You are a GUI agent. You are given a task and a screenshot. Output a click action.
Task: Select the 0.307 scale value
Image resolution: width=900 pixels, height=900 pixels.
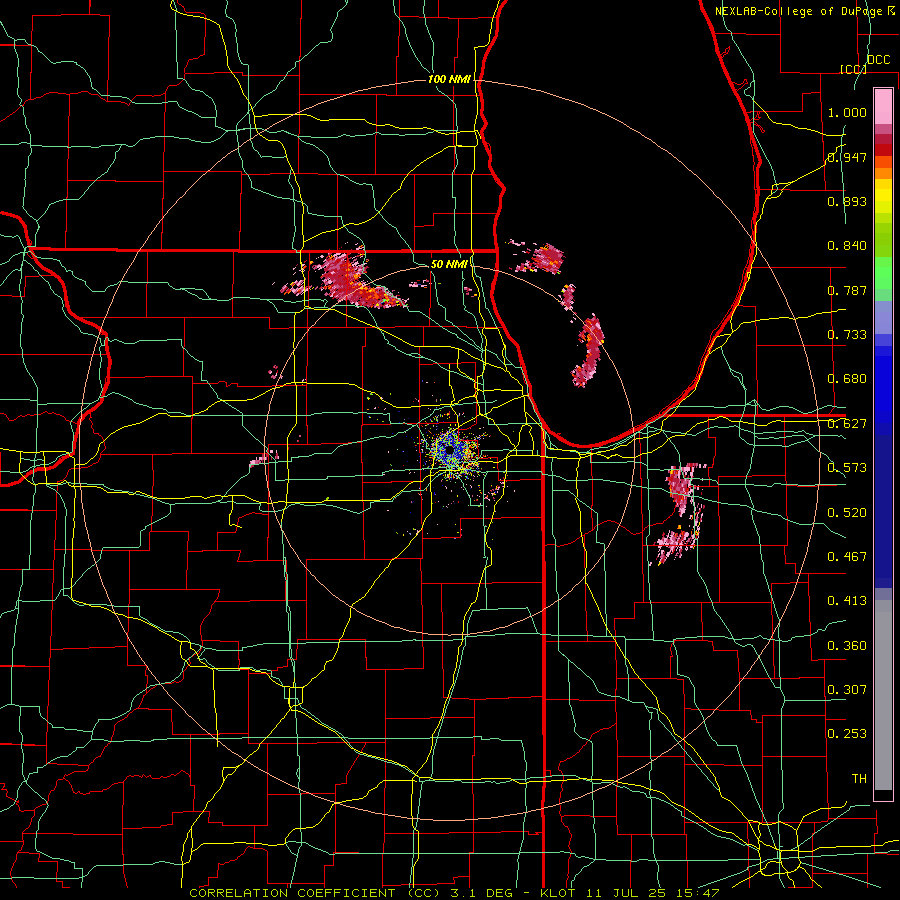click(x=847, y=690)
